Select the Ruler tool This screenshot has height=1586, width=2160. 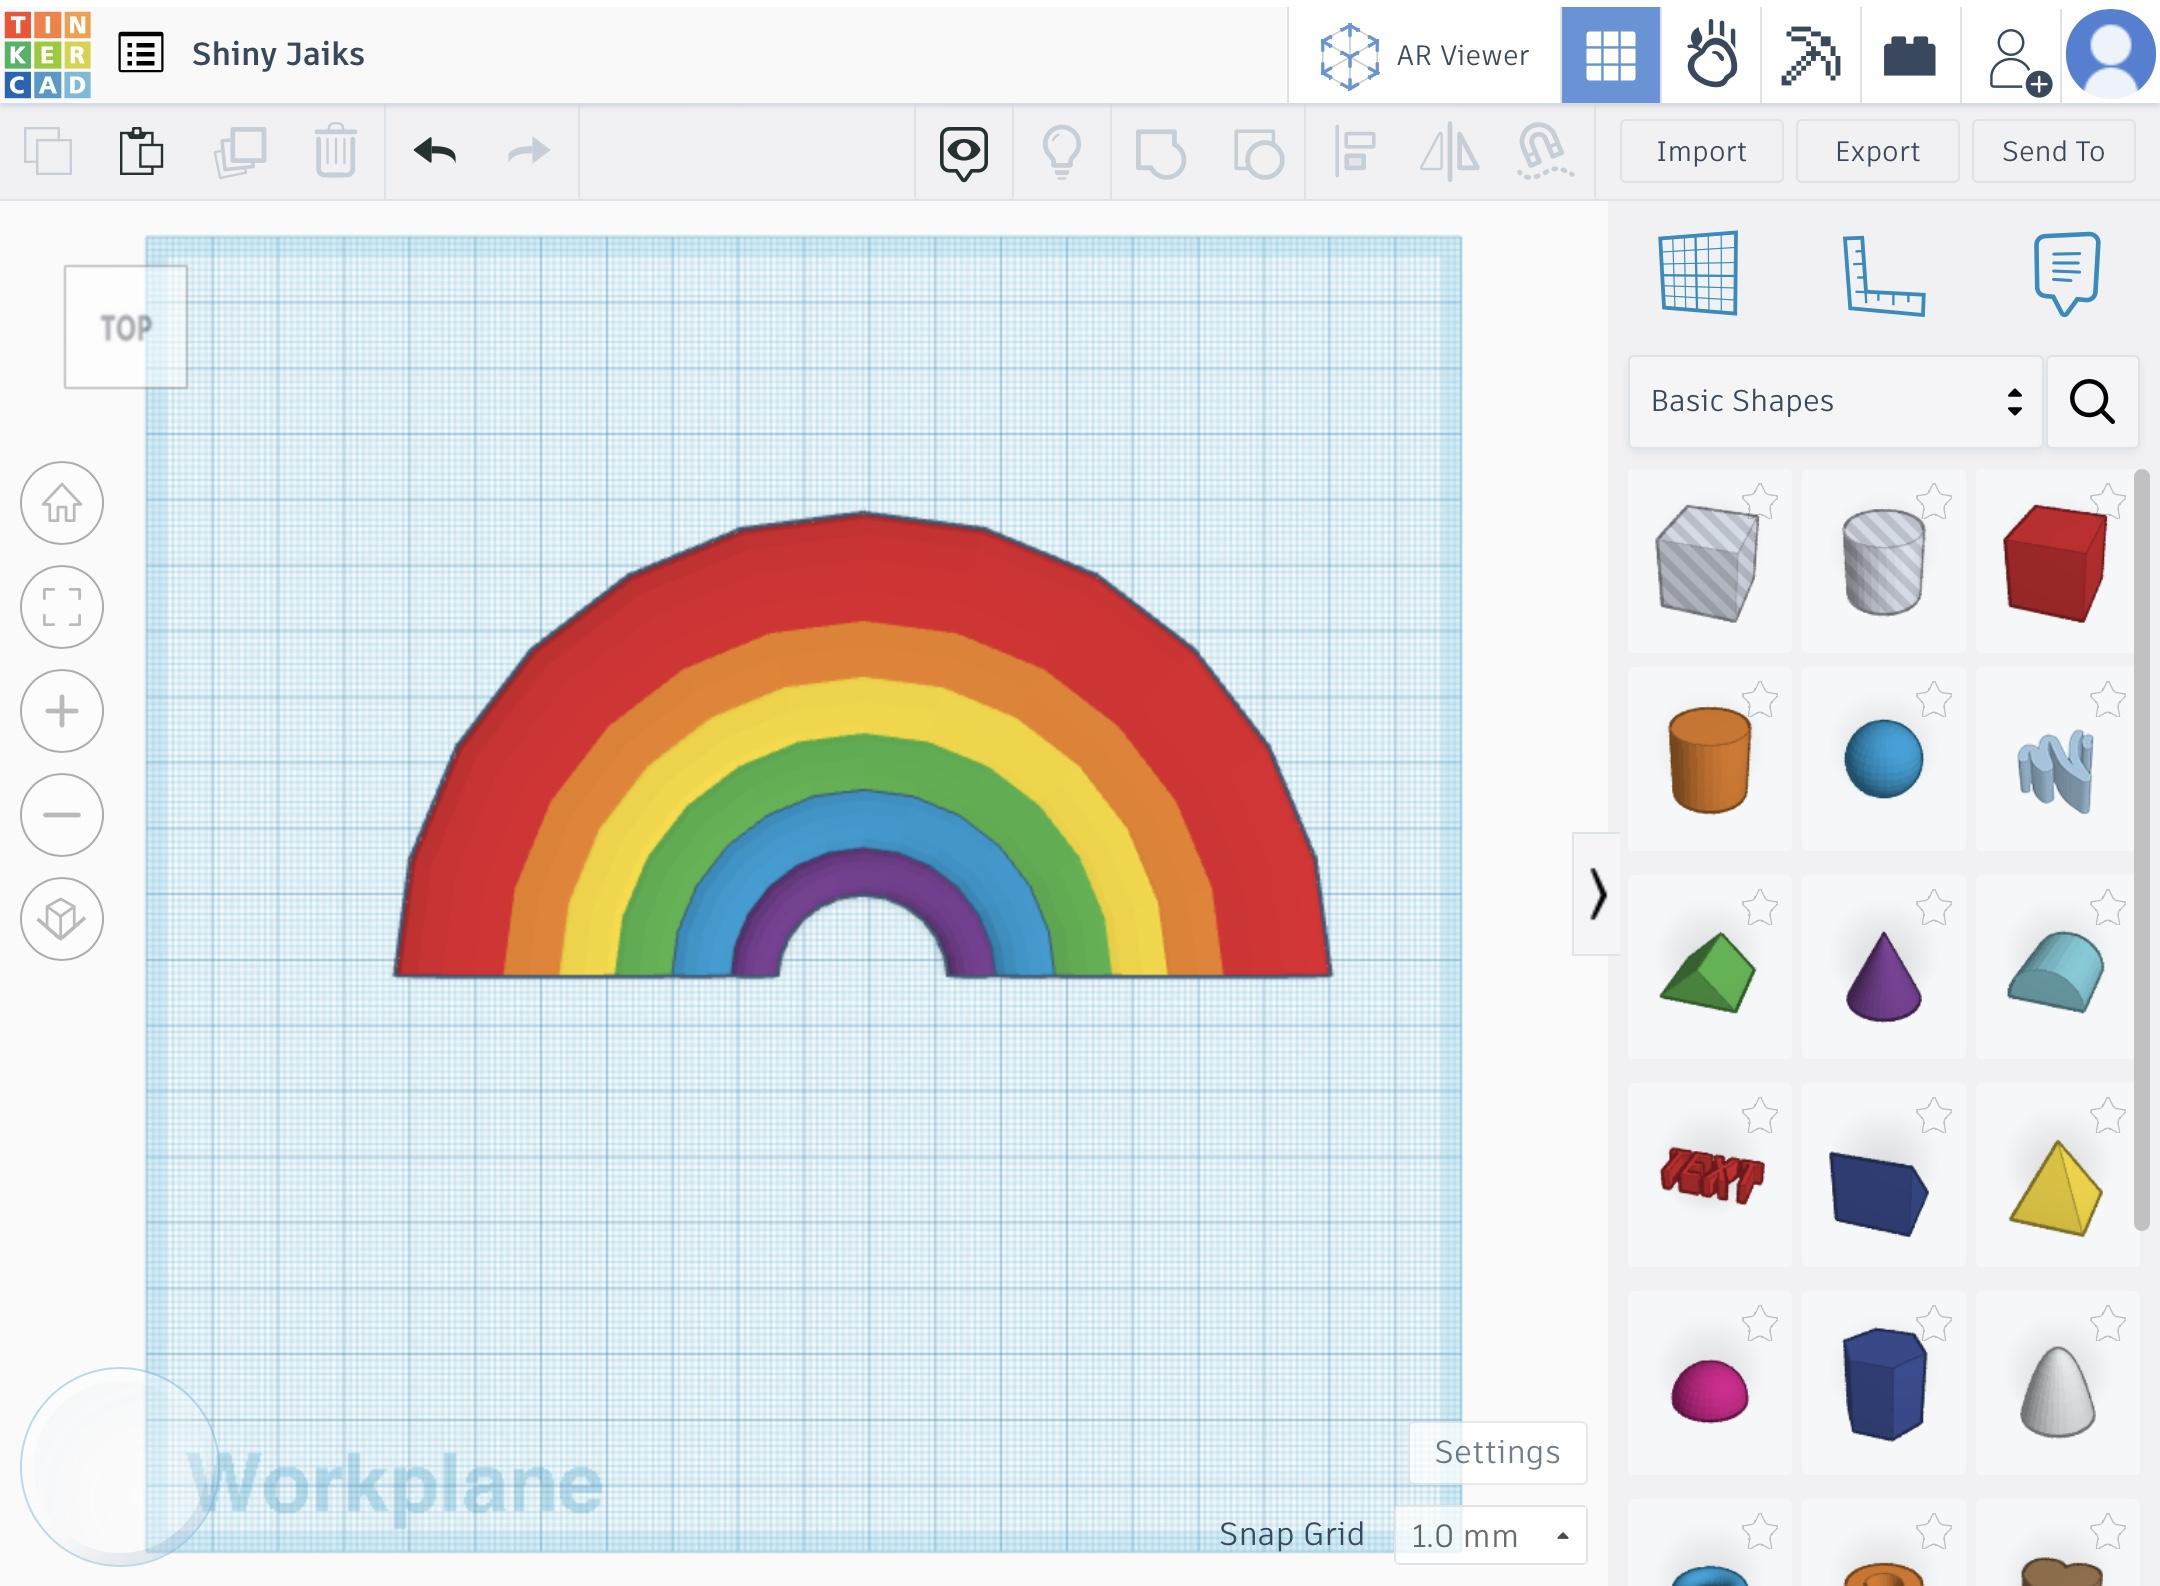point(1882,275)
